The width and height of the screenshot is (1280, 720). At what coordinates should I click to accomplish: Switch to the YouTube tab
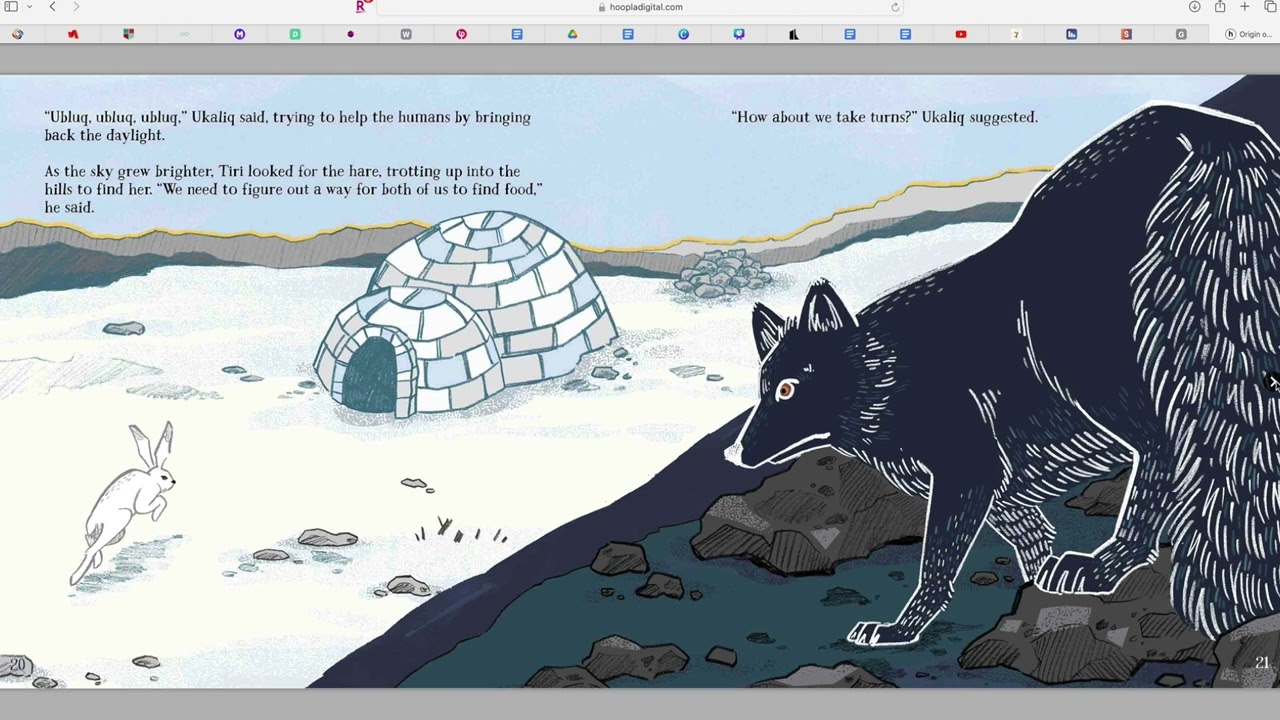click(x=961, y=34)
